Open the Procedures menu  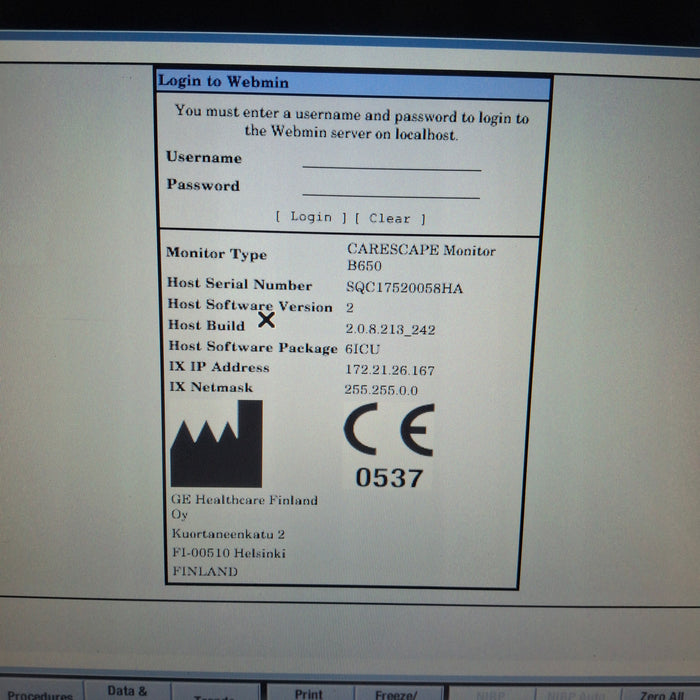(40, 693)
